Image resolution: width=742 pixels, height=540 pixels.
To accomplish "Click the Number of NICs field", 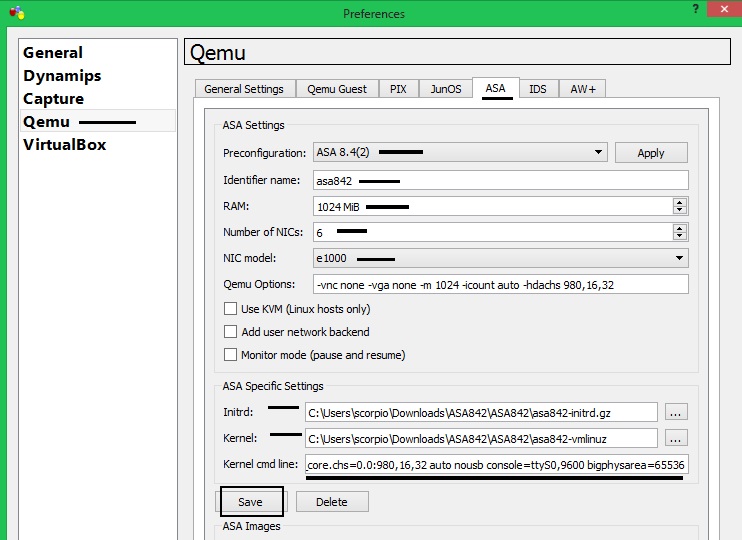I will [493, 232].
